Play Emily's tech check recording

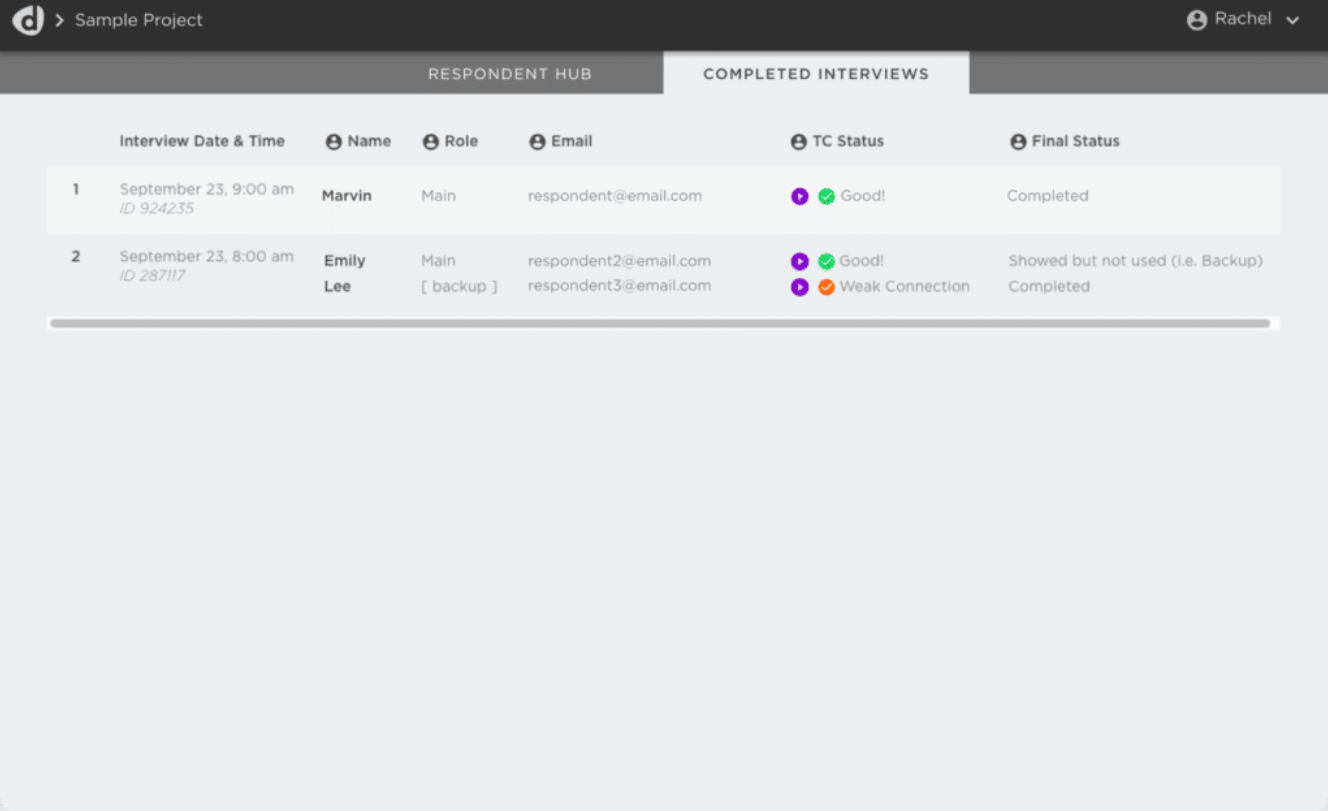pos(799,262)
